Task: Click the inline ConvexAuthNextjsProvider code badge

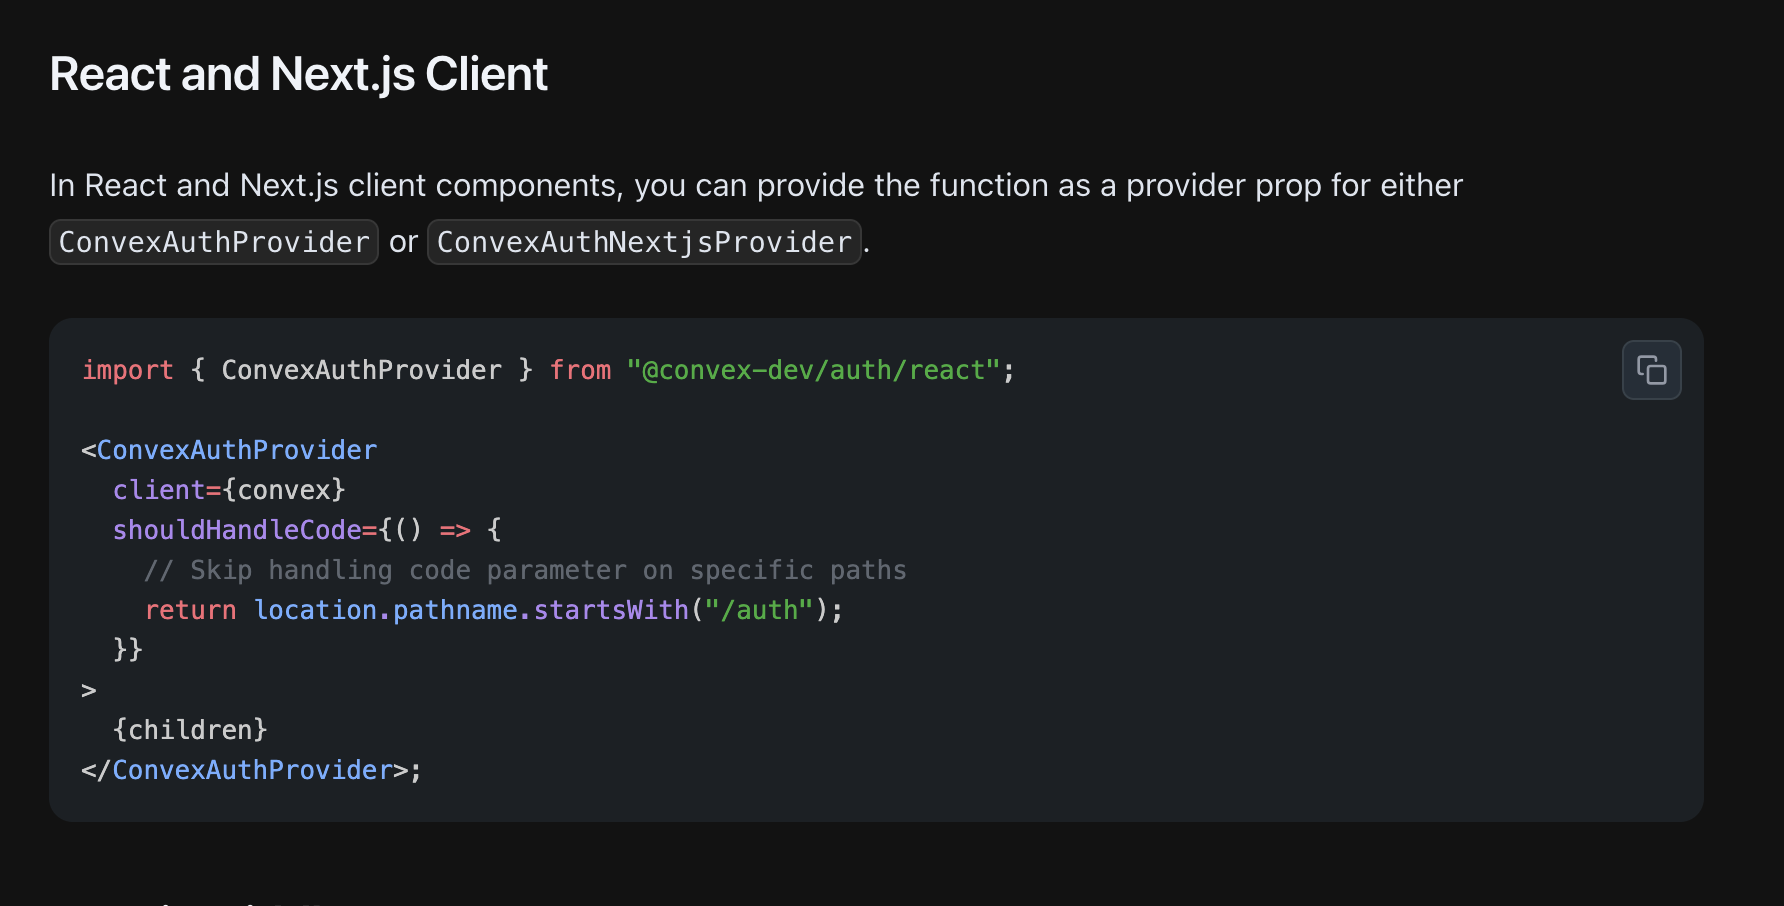Action: coord(644,242)
